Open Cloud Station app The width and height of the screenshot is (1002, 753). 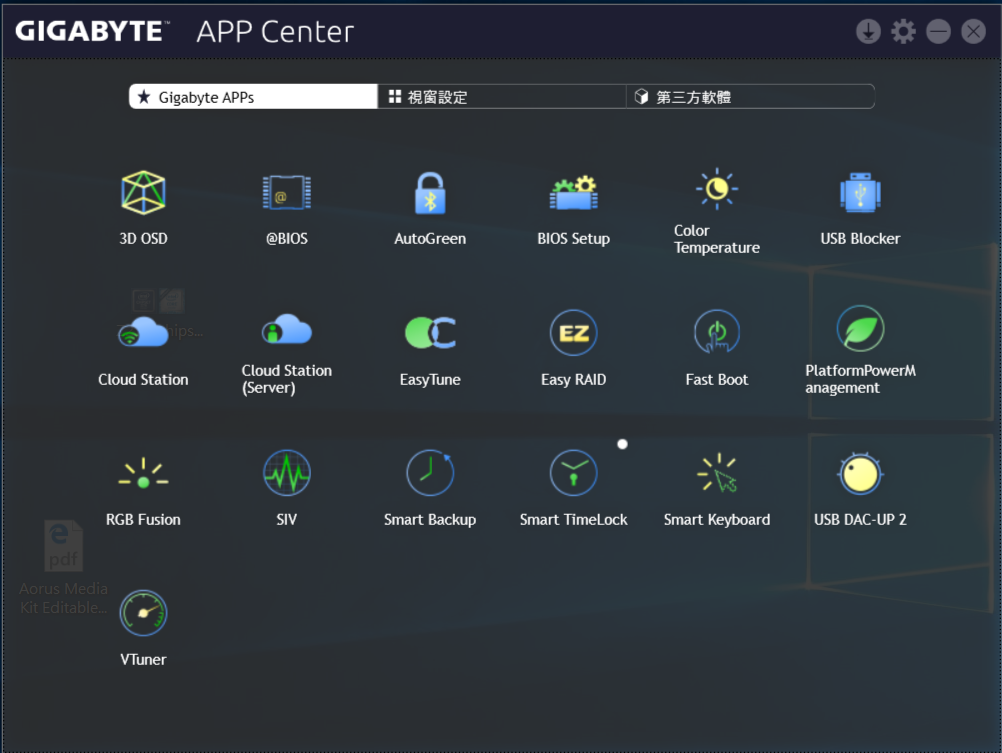click(x=143, y=332)
